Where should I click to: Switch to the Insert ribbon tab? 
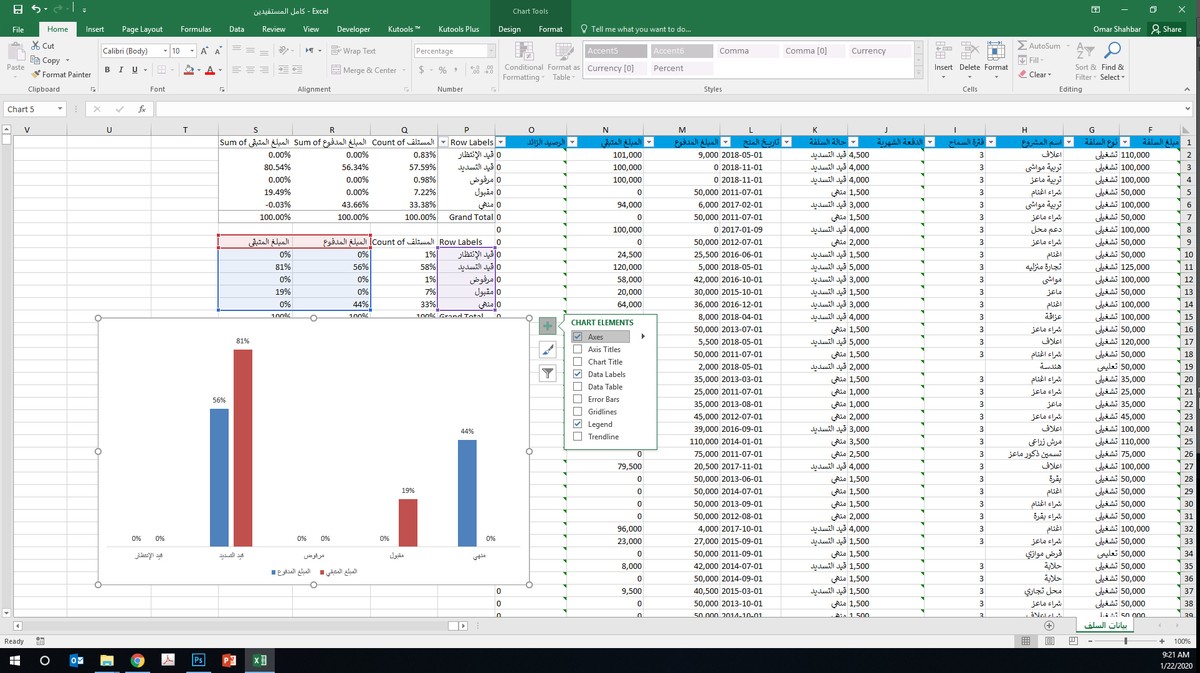pos(95,29)
